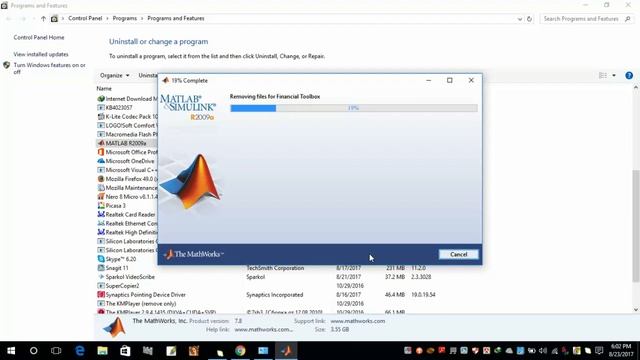Select Realtek Card Reader entry
Image resolution: width=640 pixels, height=360 pixels.
[127, 215]
